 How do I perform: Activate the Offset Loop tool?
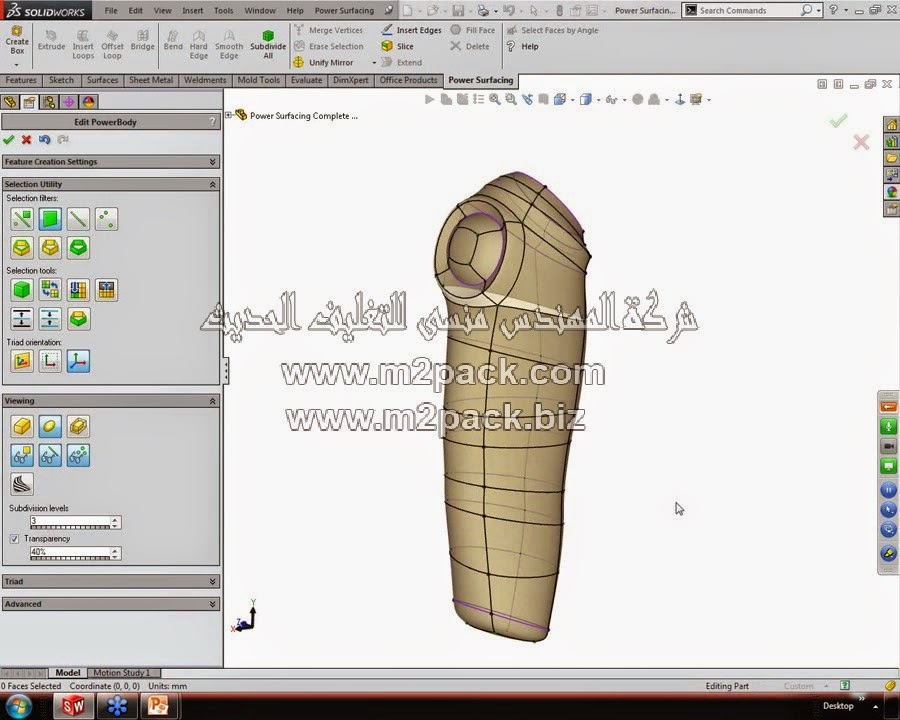click(112, 45)
